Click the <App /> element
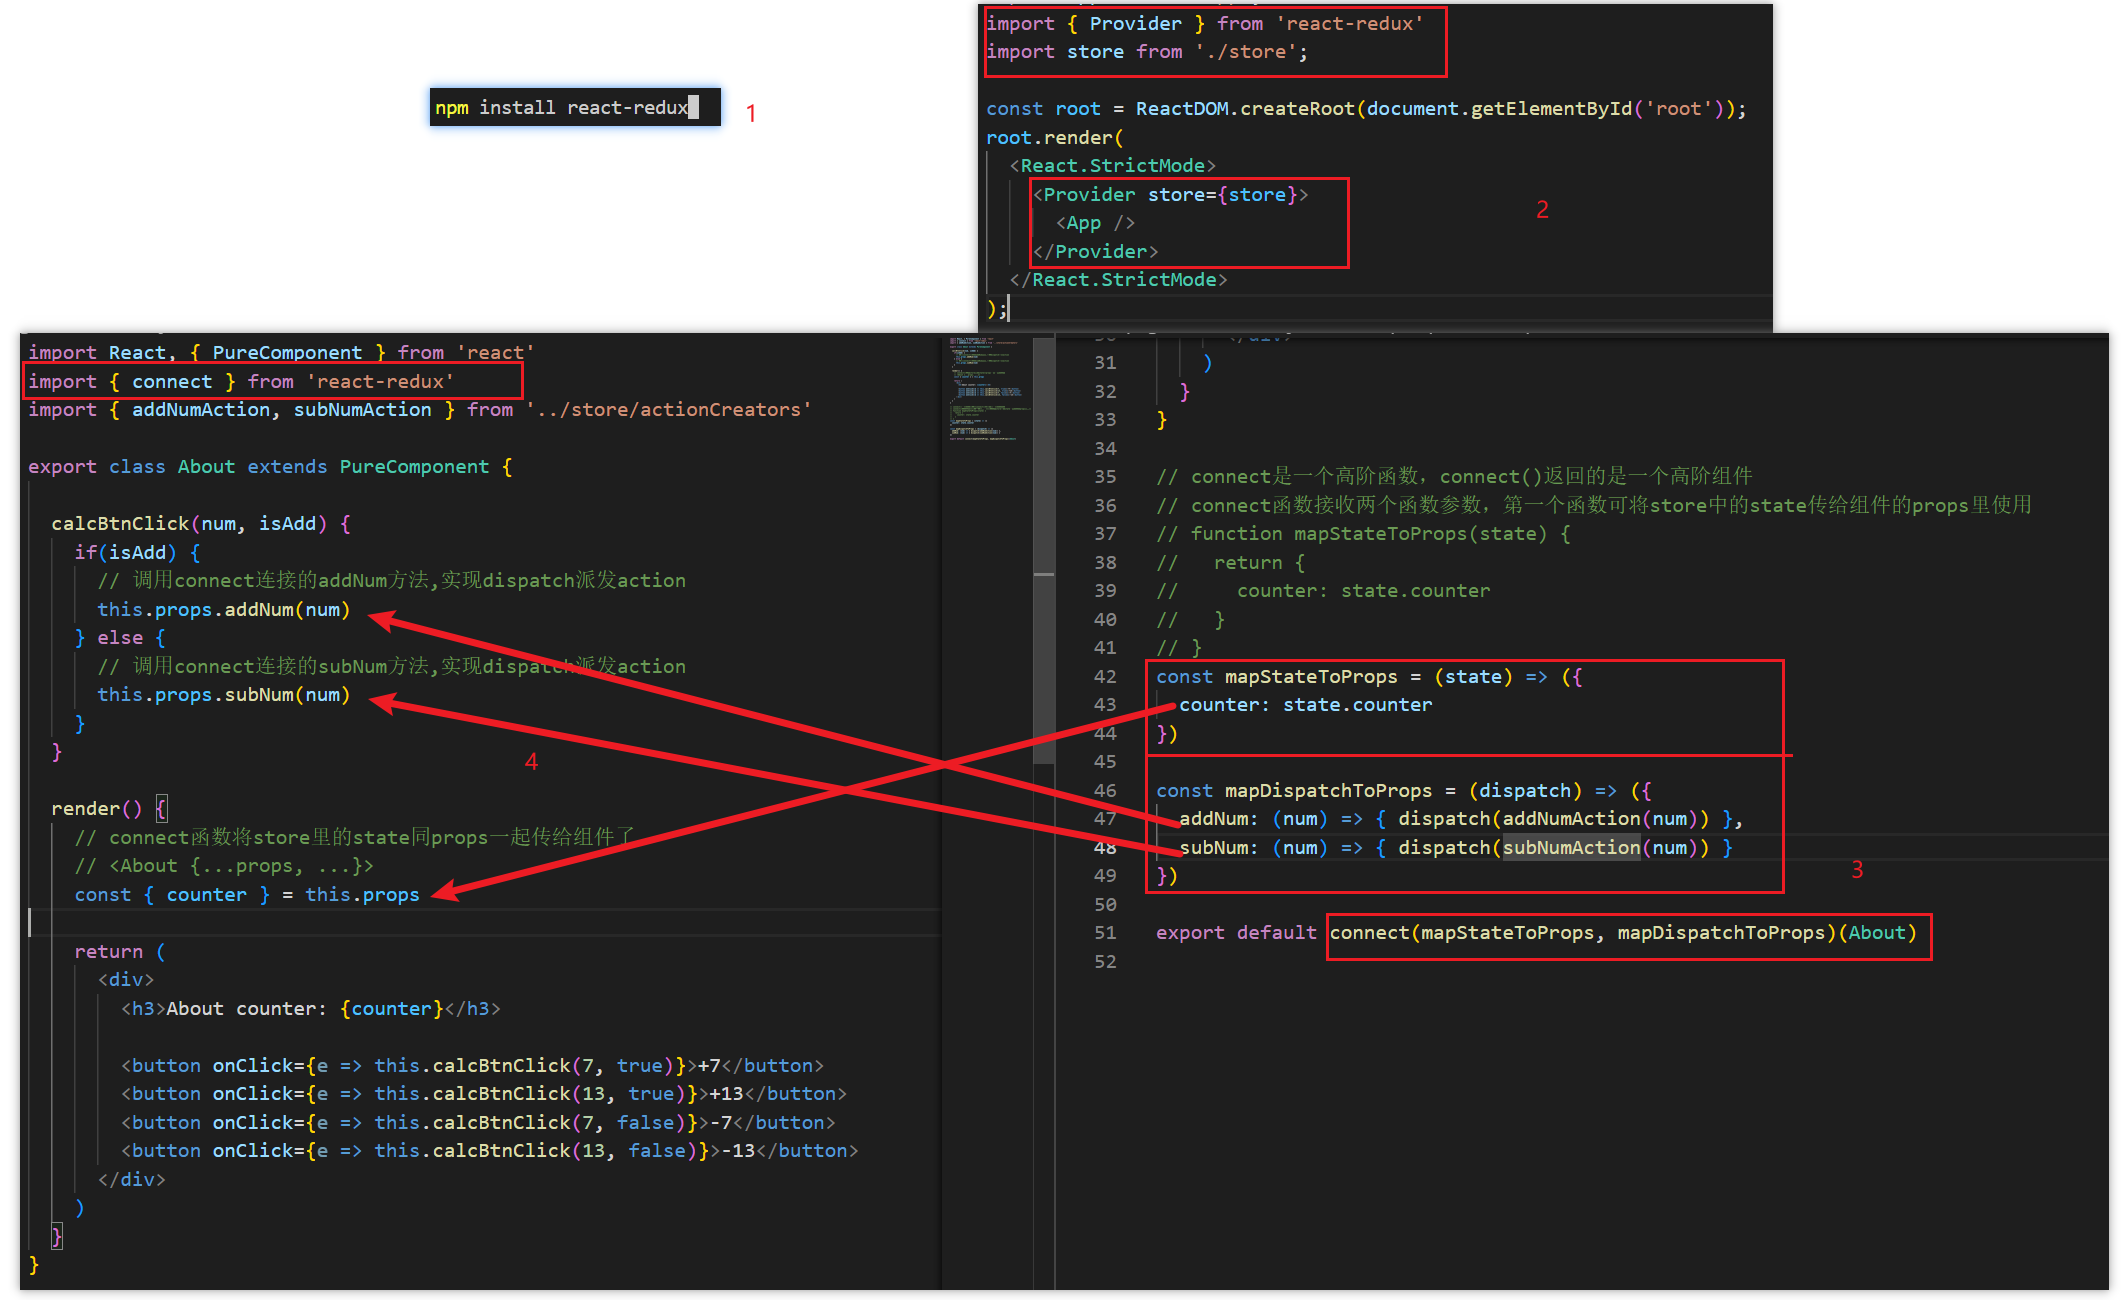 point(1095,222)
